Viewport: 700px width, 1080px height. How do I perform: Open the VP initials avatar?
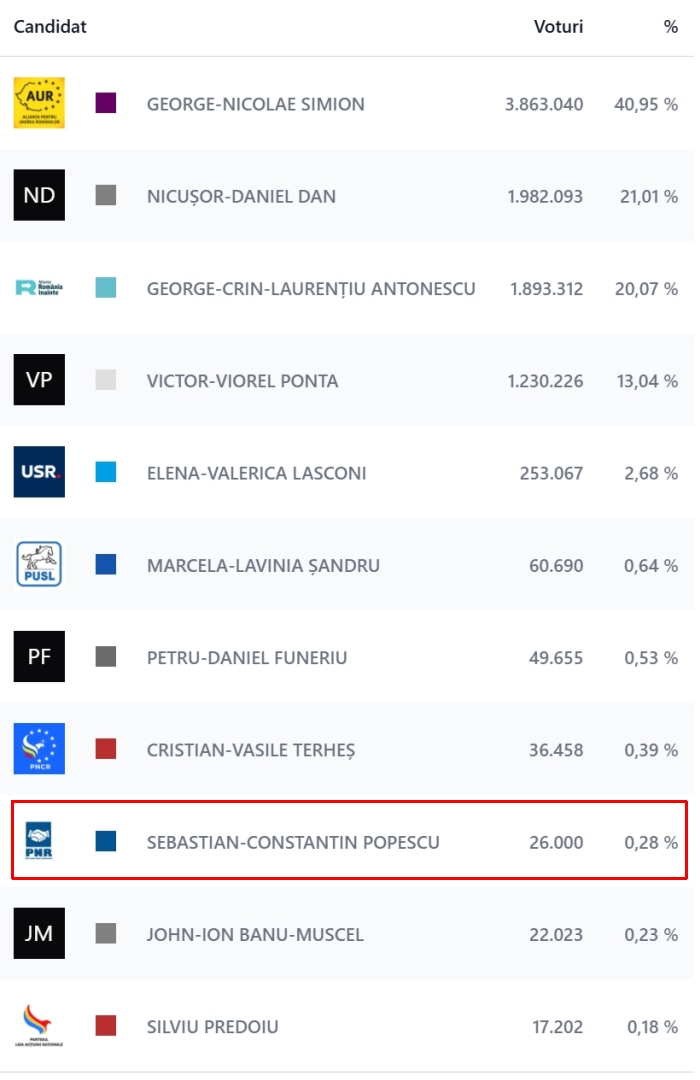pyautogui.click(x=39, y=380)
